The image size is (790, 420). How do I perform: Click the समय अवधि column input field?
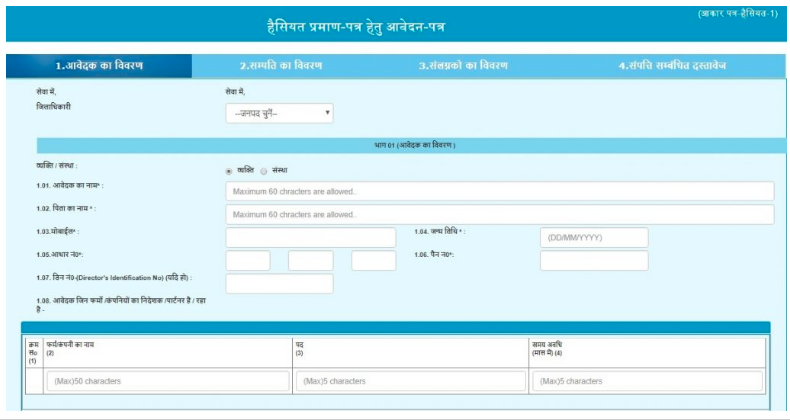[x=650, y=381]
